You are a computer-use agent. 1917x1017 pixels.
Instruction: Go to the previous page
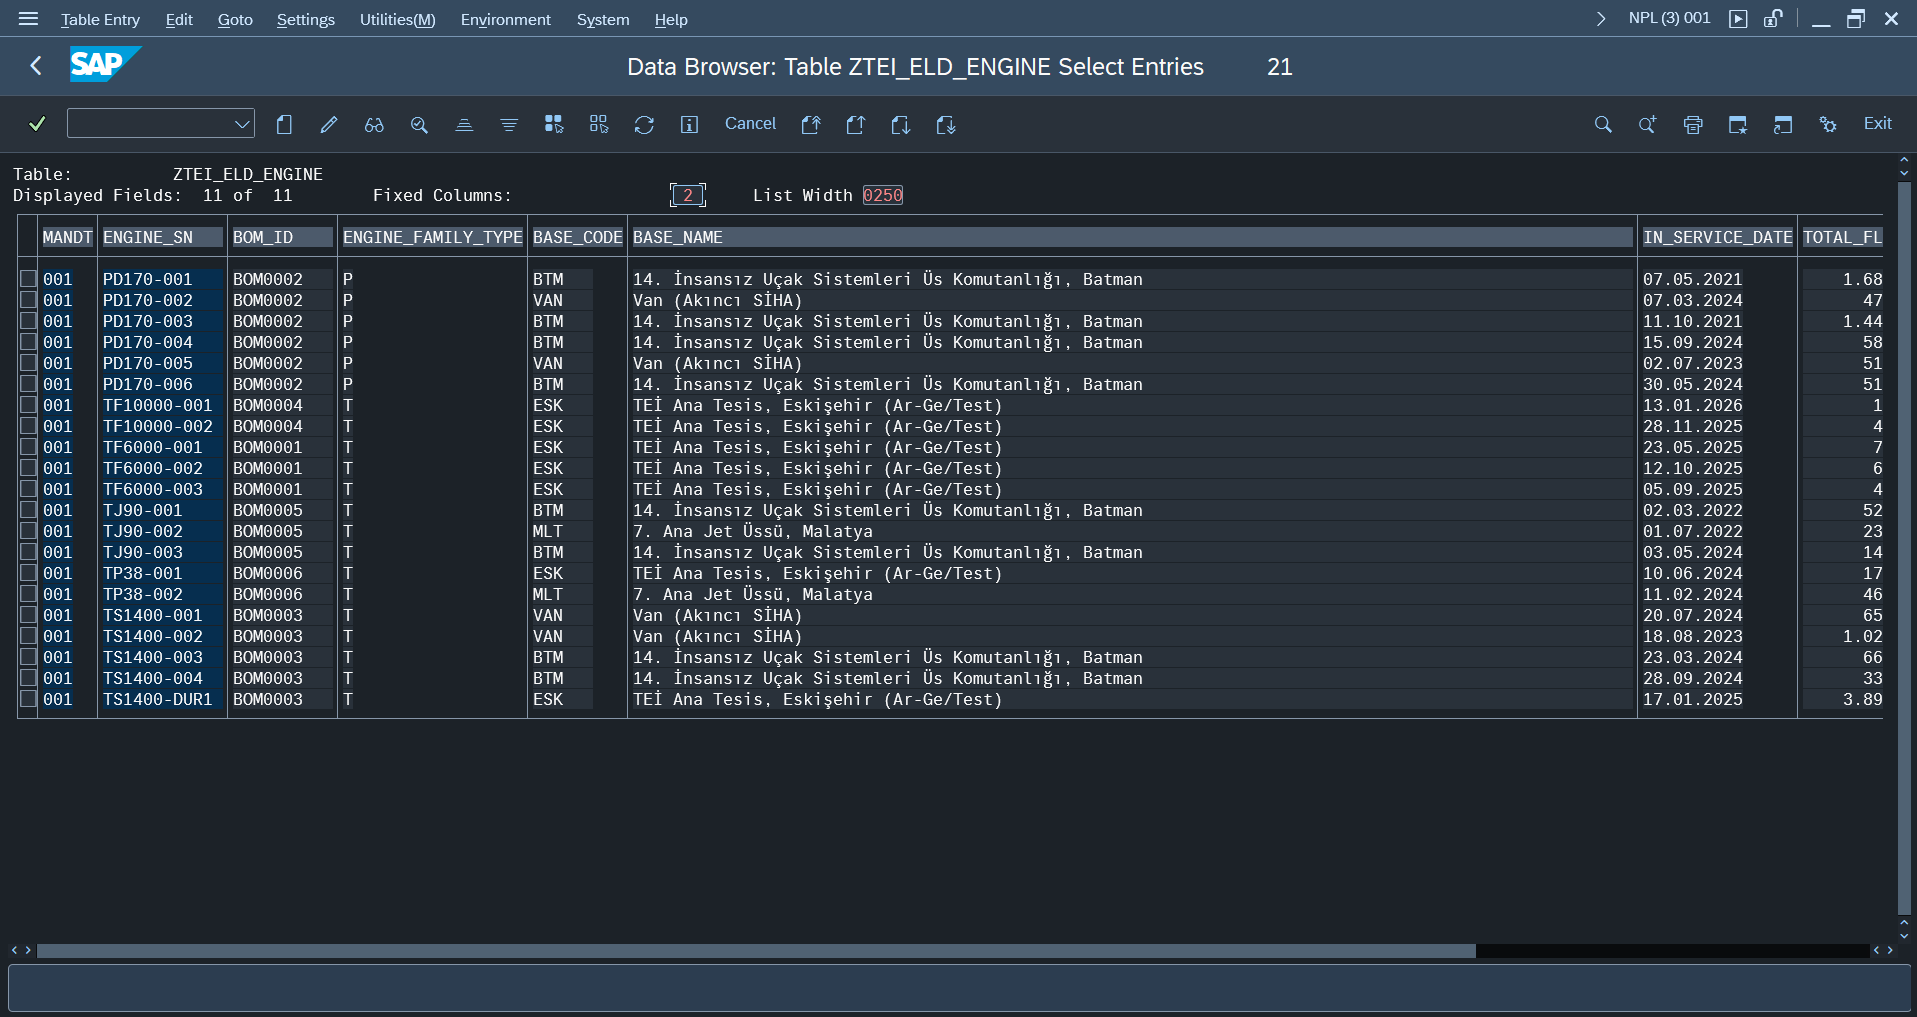coord(856,124)
